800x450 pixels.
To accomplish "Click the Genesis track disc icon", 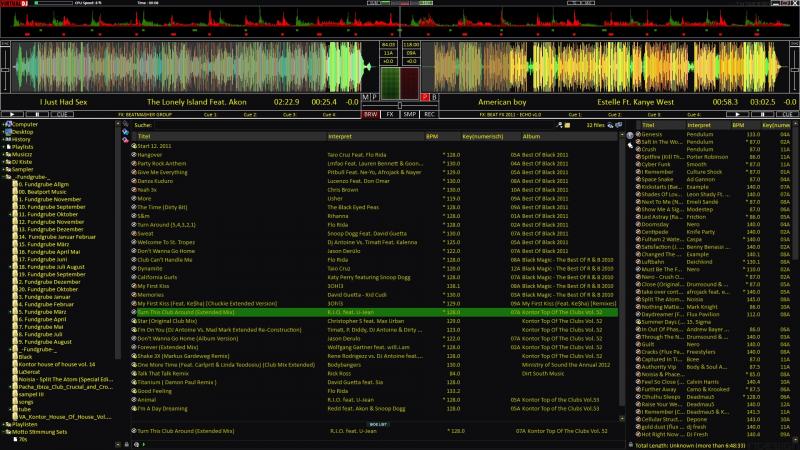I will [638, 134].
